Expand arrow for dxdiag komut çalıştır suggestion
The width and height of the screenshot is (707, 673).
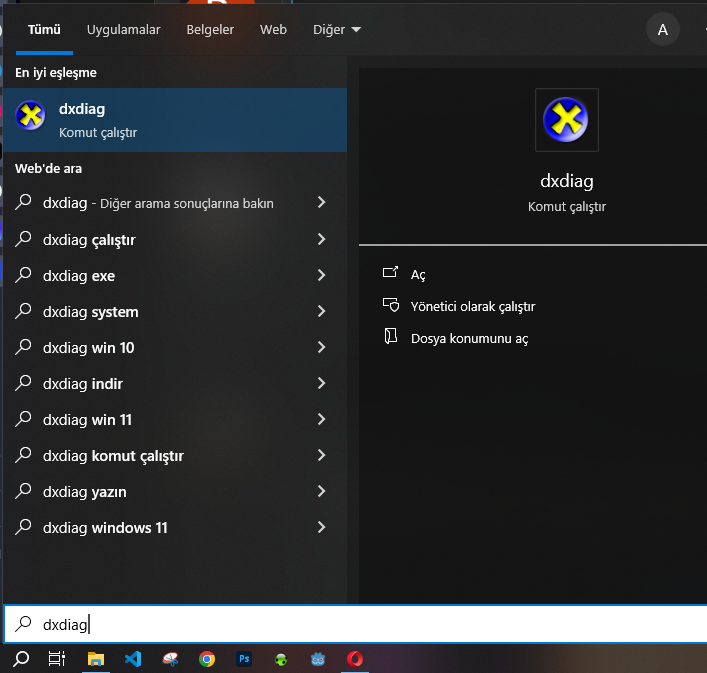pyautogui.click(x=321, y=455)
